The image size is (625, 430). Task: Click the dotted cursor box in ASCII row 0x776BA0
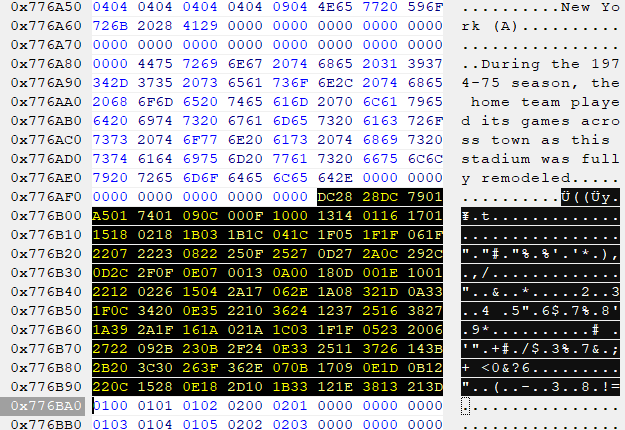click(466, 406)
